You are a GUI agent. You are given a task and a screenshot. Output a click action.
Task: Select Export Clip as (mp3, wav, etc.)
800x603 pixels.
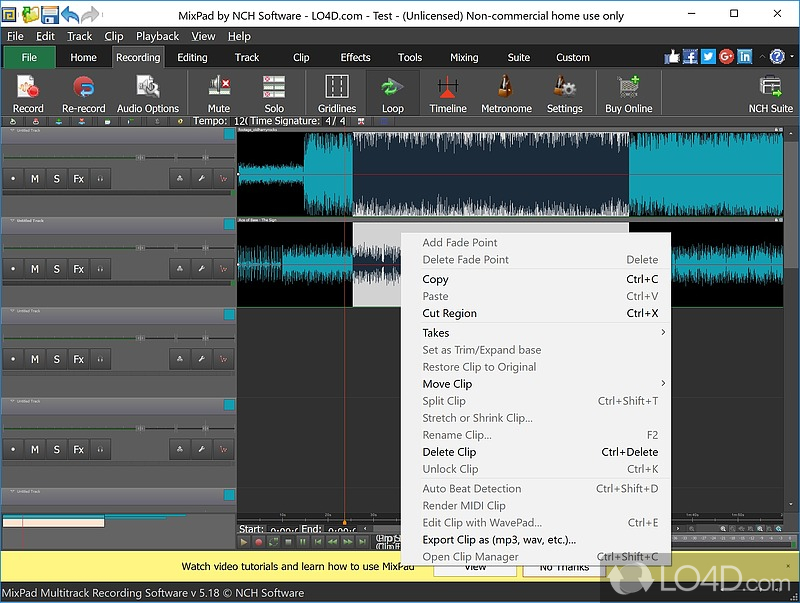click(x=499, y=540)
